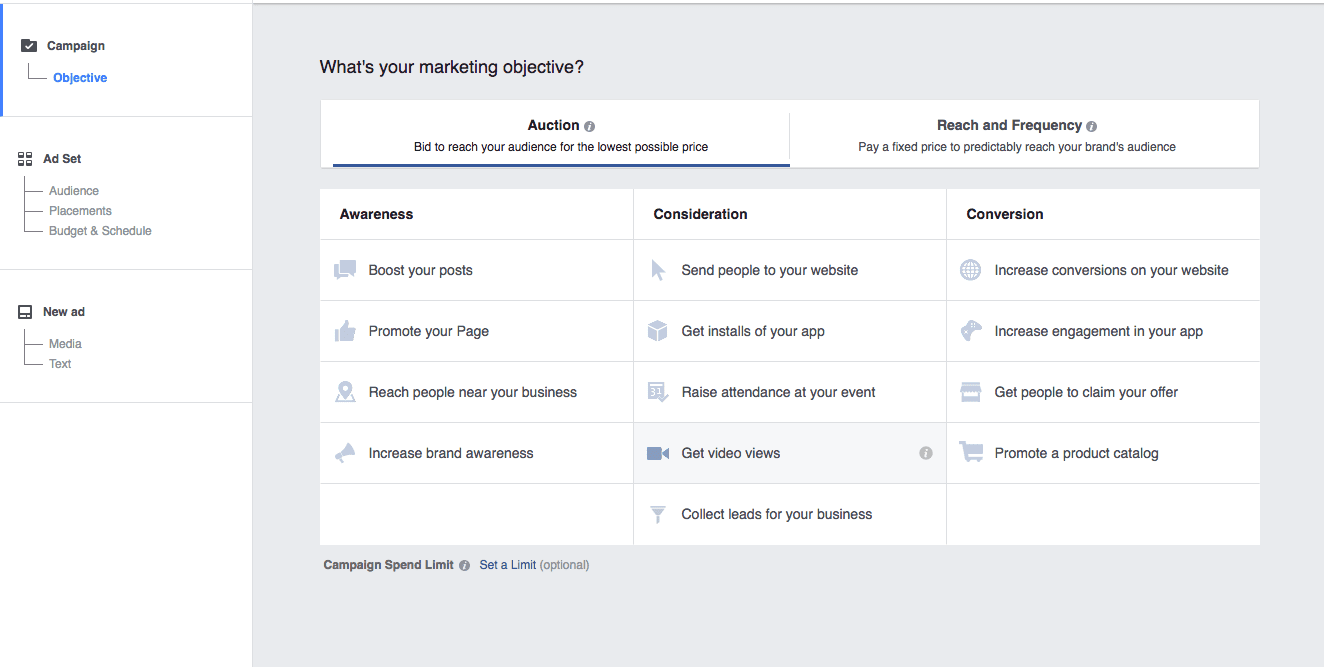Image resolution: width=1324 pixels, height=667 pixels.
Task: Click the New ad panel icon
Action: pos(26,312)
